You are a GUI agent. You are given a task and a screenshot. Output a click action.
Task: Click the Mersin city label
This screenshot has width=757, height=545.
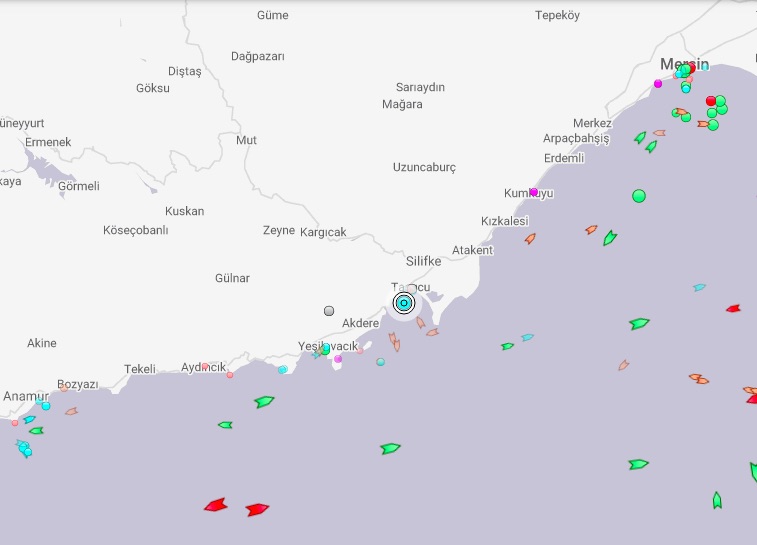pyautogui.click(x=684, y=64)
